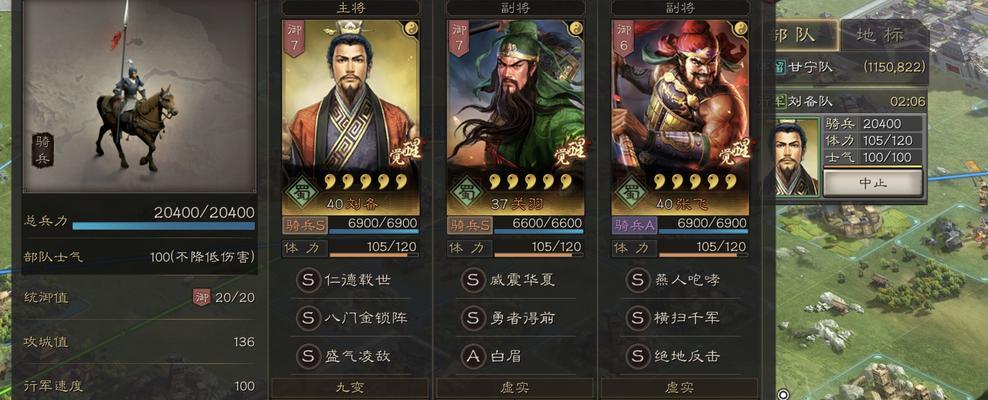988x400 pixels.
Task: Click the 中止 abort button
Action: (x=873, y=183)
